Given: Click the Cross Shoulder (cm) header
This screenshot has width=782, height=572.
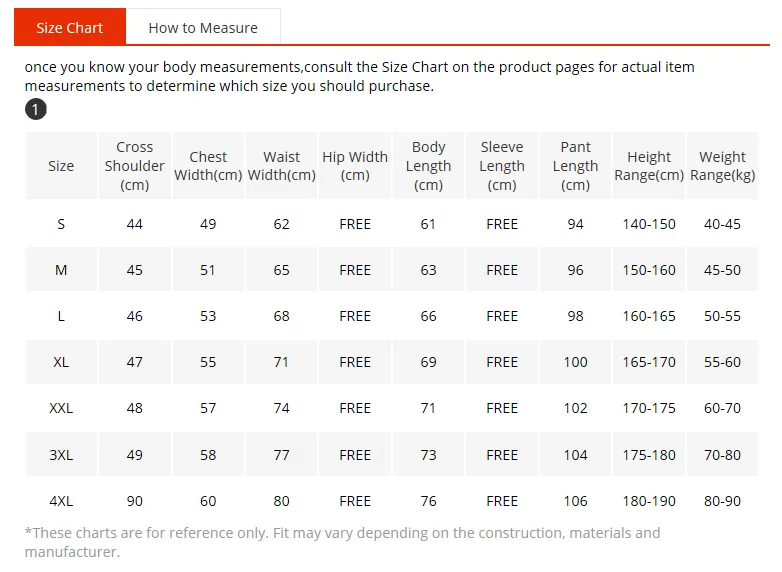Looking at the screenshot, I should click(135, 166).
